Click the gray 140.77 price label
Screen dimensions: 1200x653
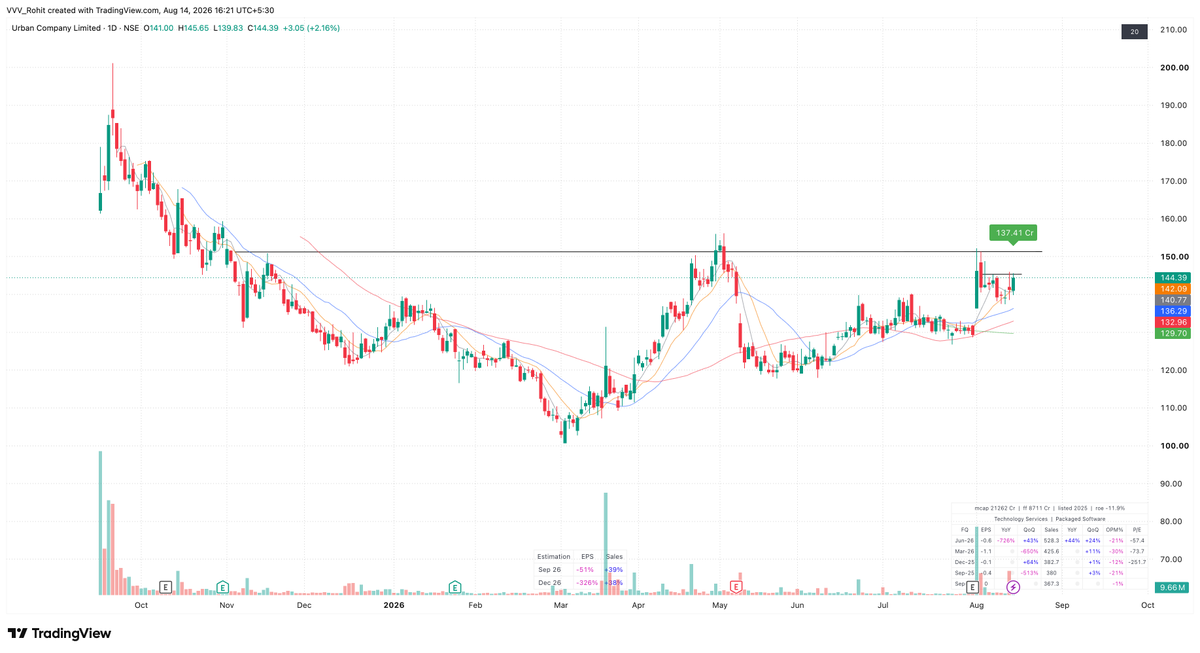coord(1171,300)
